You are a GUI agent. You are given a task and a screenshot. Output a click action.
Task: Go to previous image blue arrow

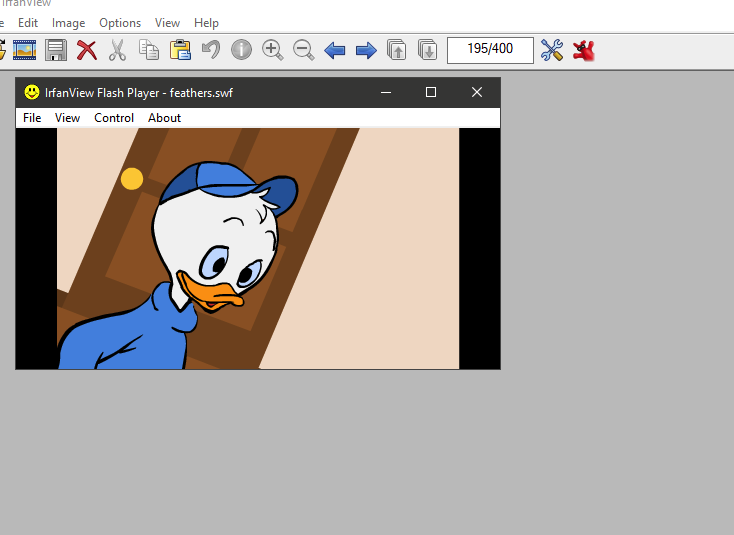pyautogui.click(x=335, y=50)
